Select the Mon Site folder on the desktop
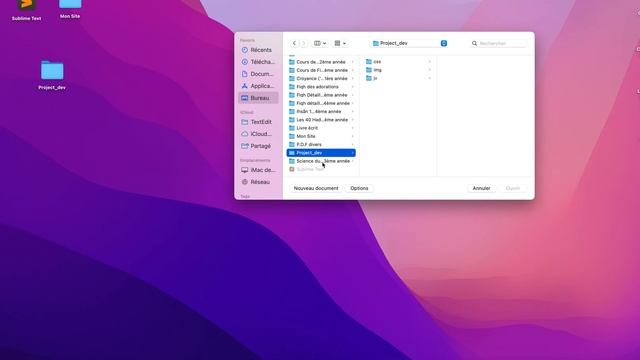 point(70,9)
